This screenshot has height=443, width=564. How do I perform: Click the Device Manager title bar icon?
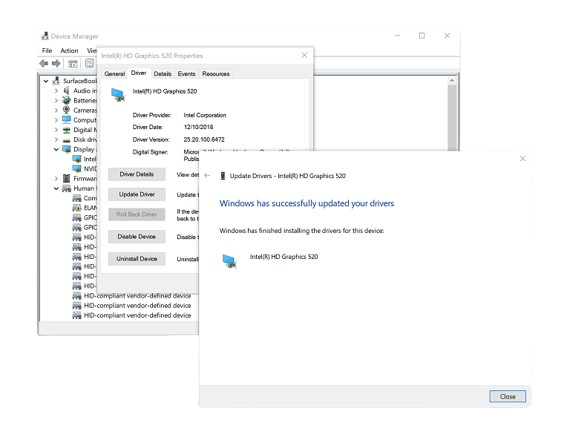45,36
